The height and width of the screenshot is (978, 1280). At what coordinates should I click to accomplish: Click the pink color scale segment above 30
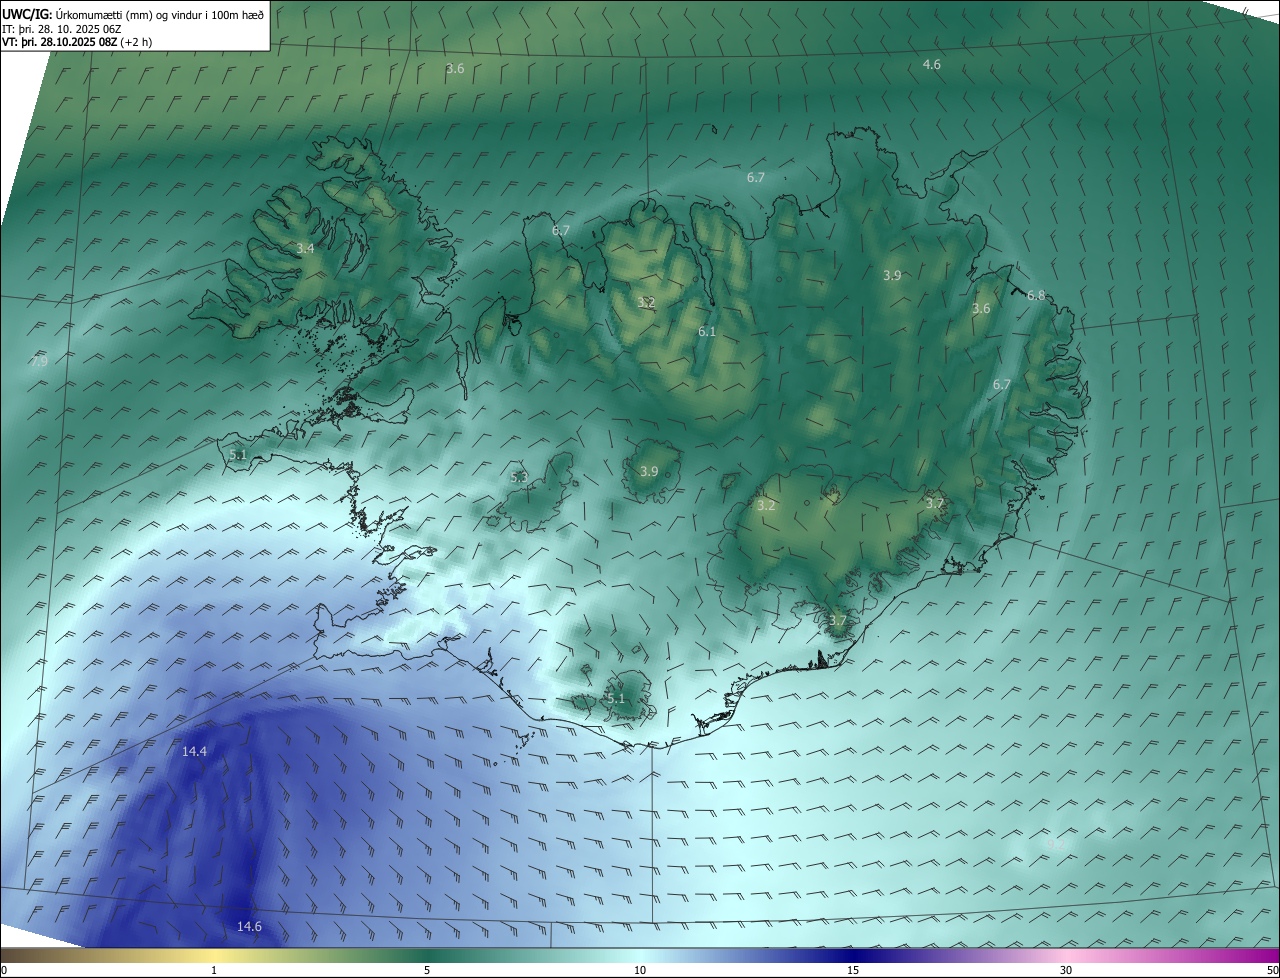[1066, 955]
